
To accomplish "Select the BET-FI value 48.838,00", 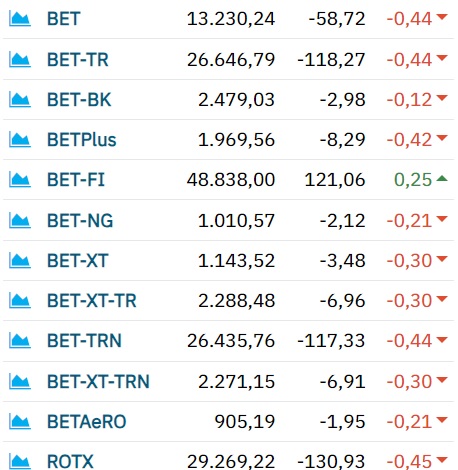I will [231, 180].
